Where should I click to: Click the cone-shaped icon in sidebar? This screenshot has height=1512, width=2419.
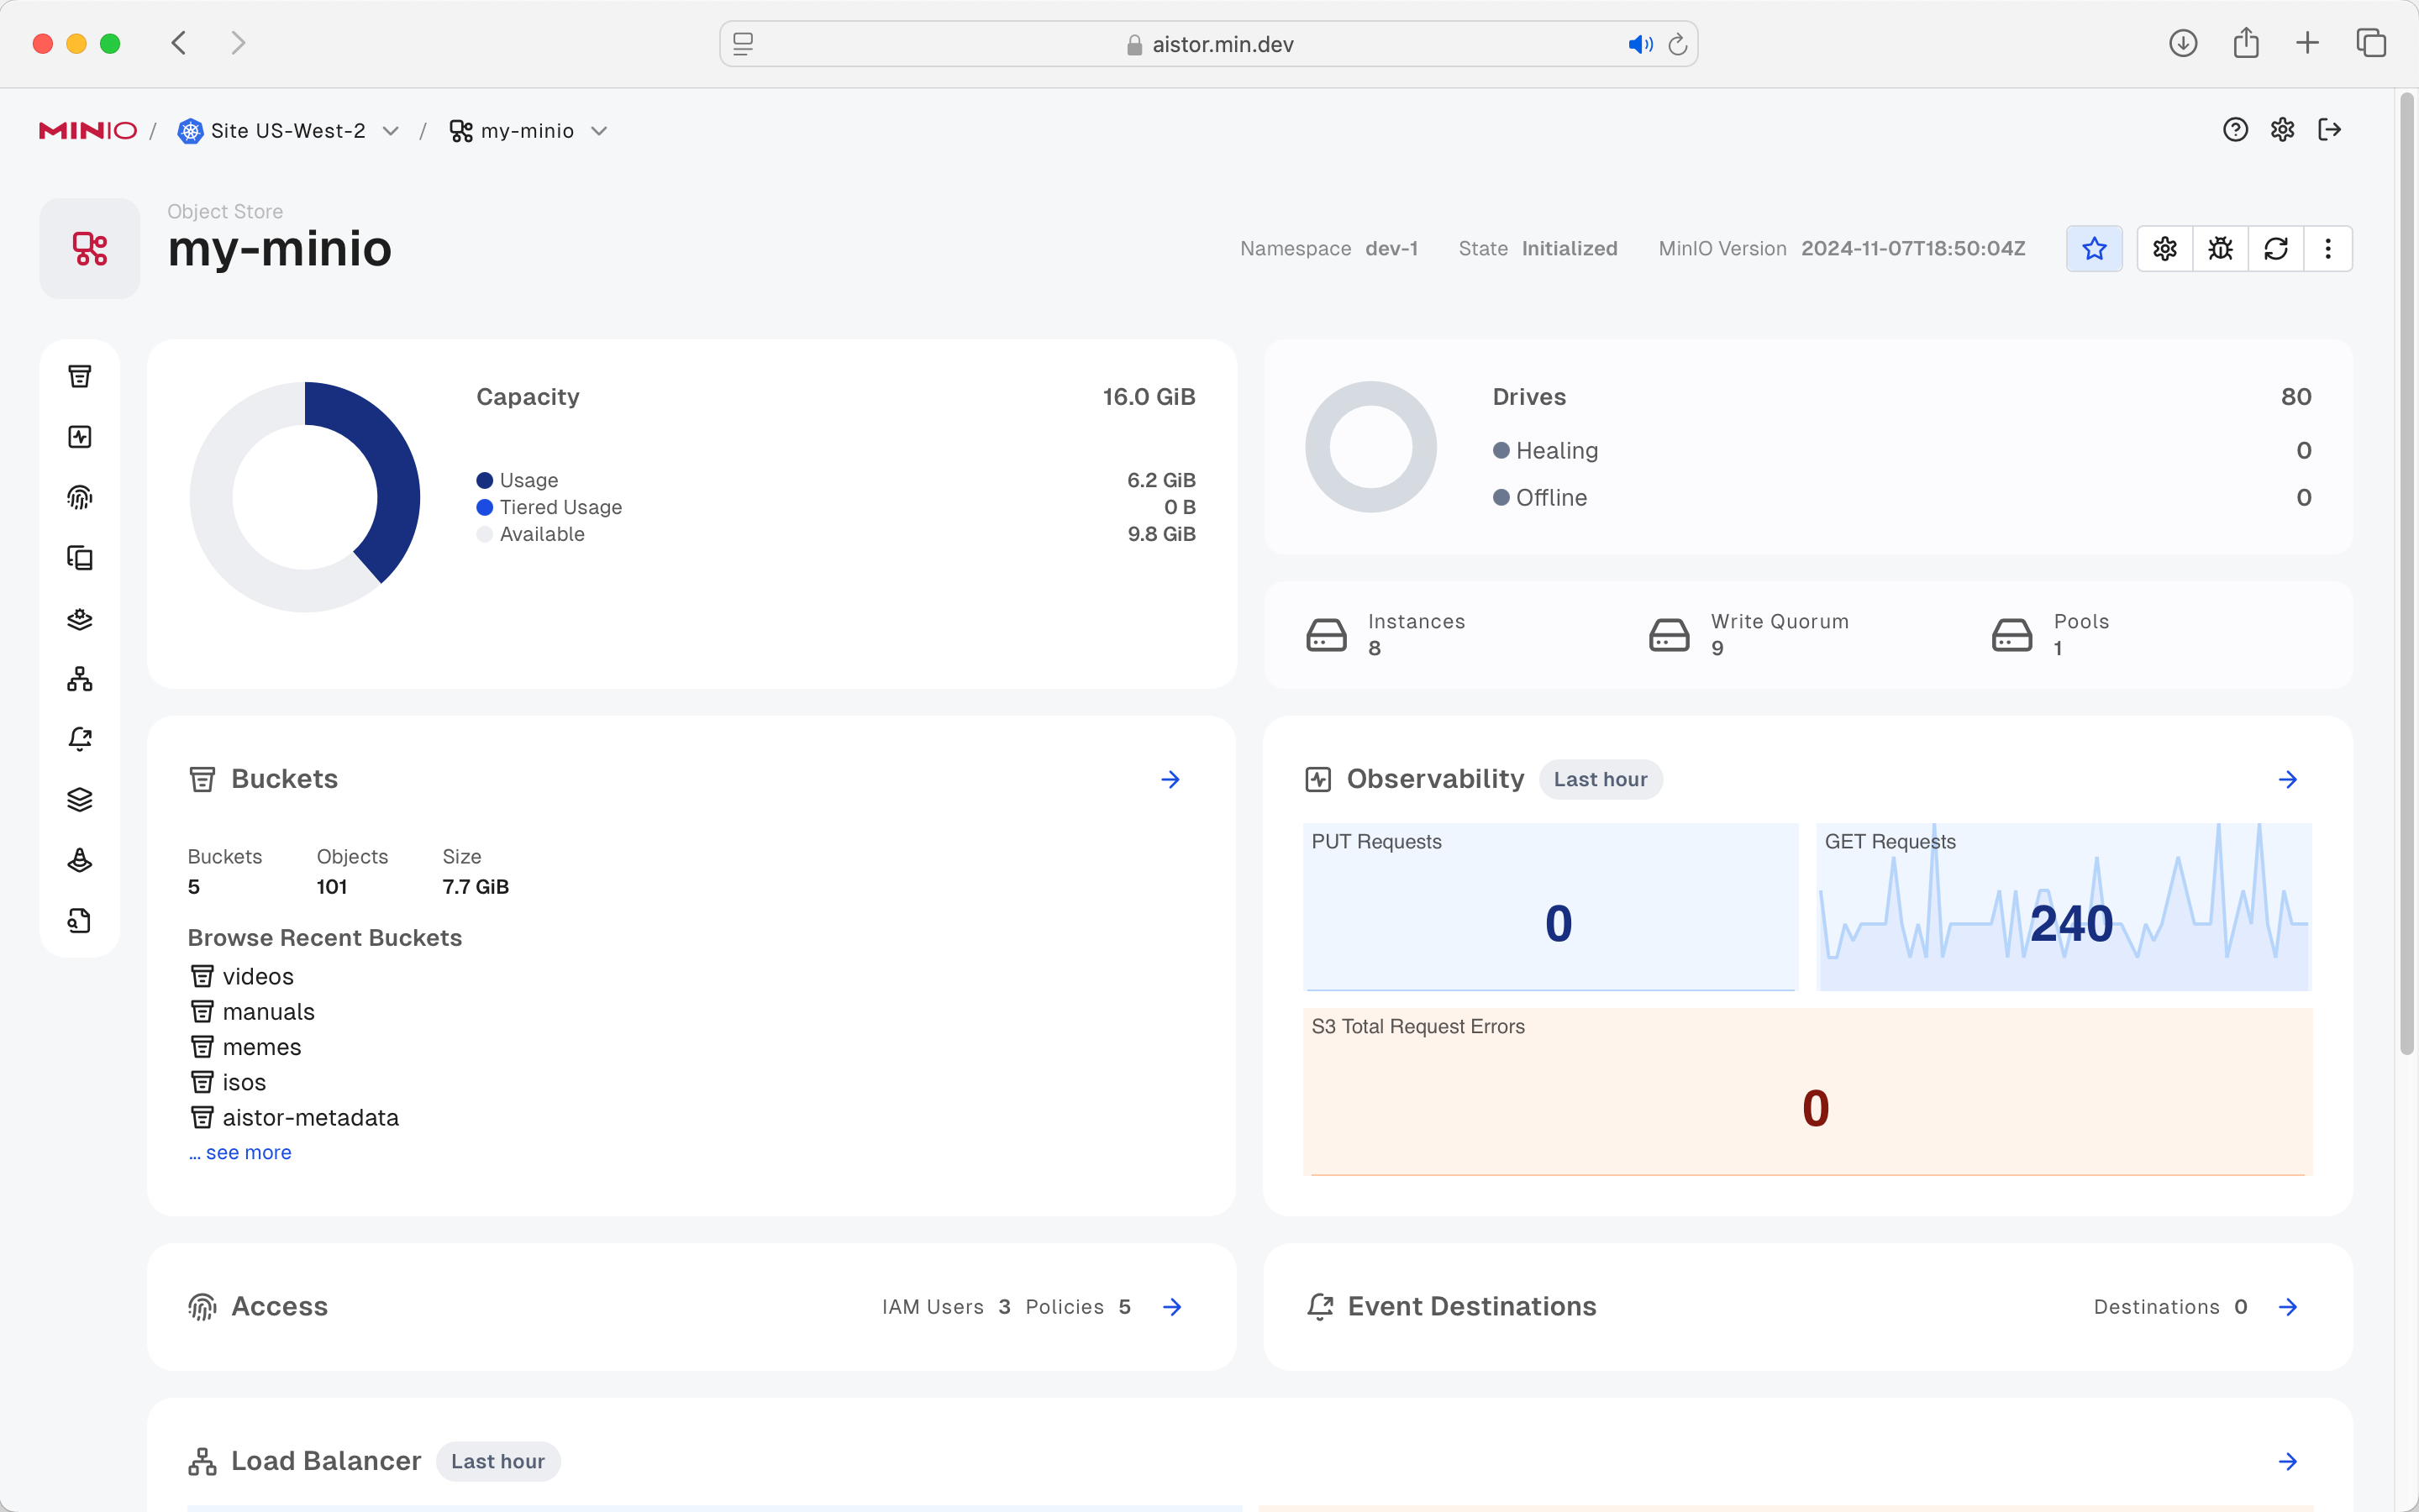pos(80,860)
